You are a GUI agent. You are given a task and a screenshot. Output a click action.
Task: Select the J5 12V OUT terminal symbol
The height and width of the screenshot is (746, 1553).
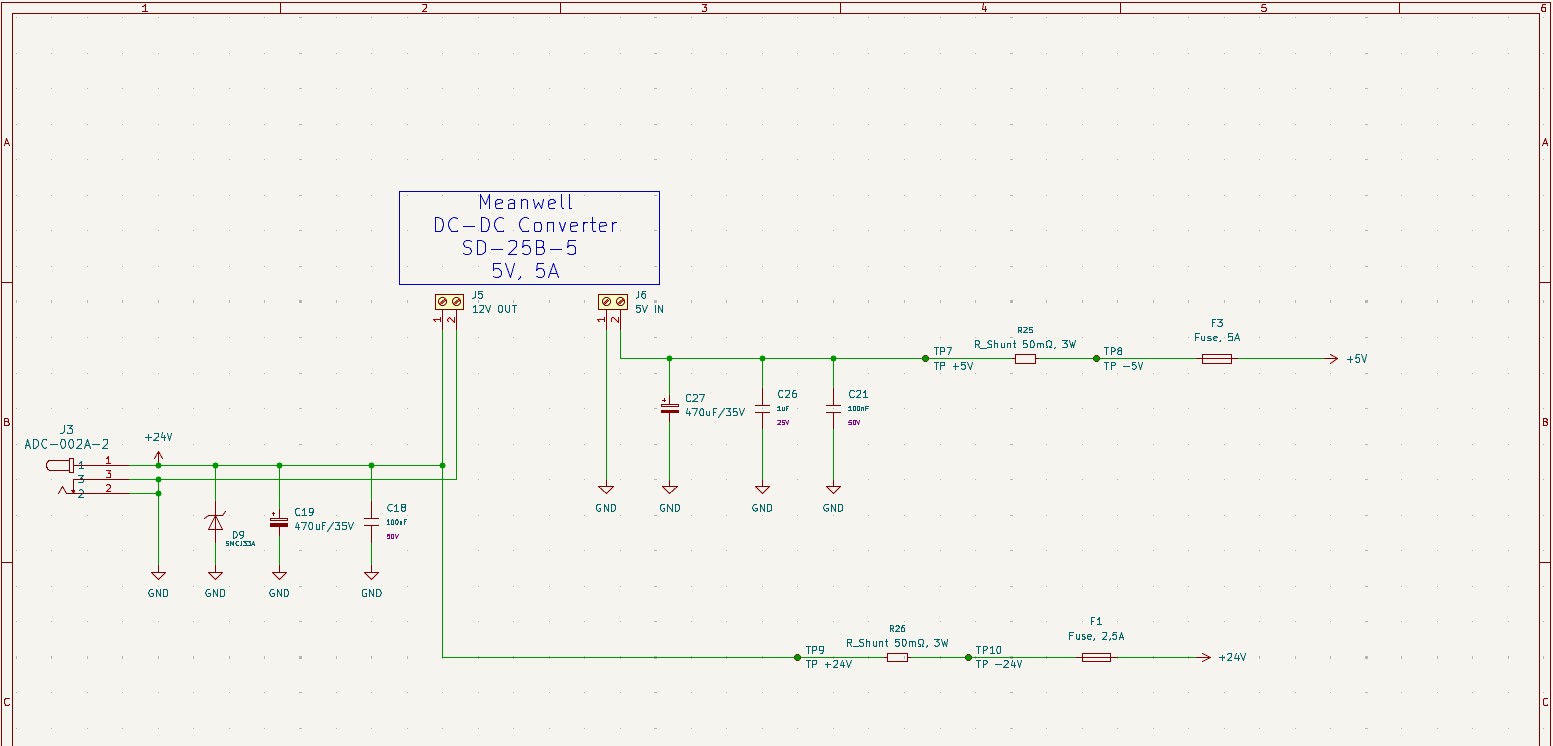(x=449, y=301)
